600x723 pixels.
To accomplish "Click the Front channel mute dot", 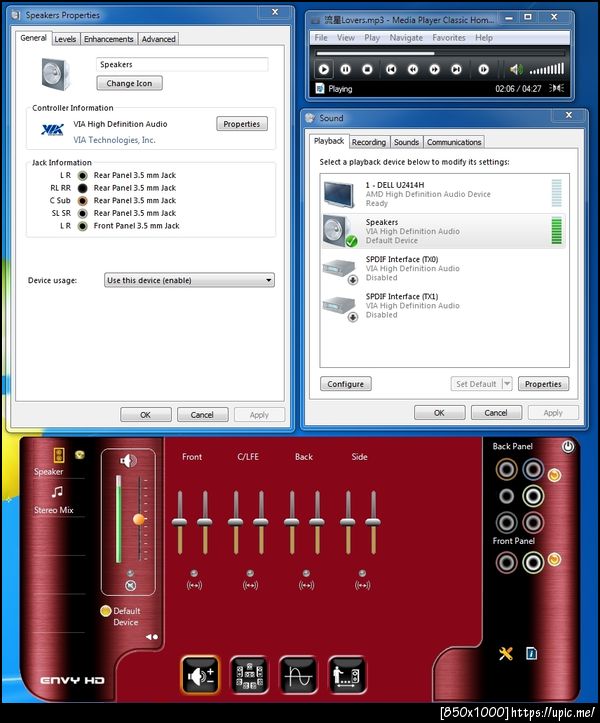I will [x=194, y=573].
